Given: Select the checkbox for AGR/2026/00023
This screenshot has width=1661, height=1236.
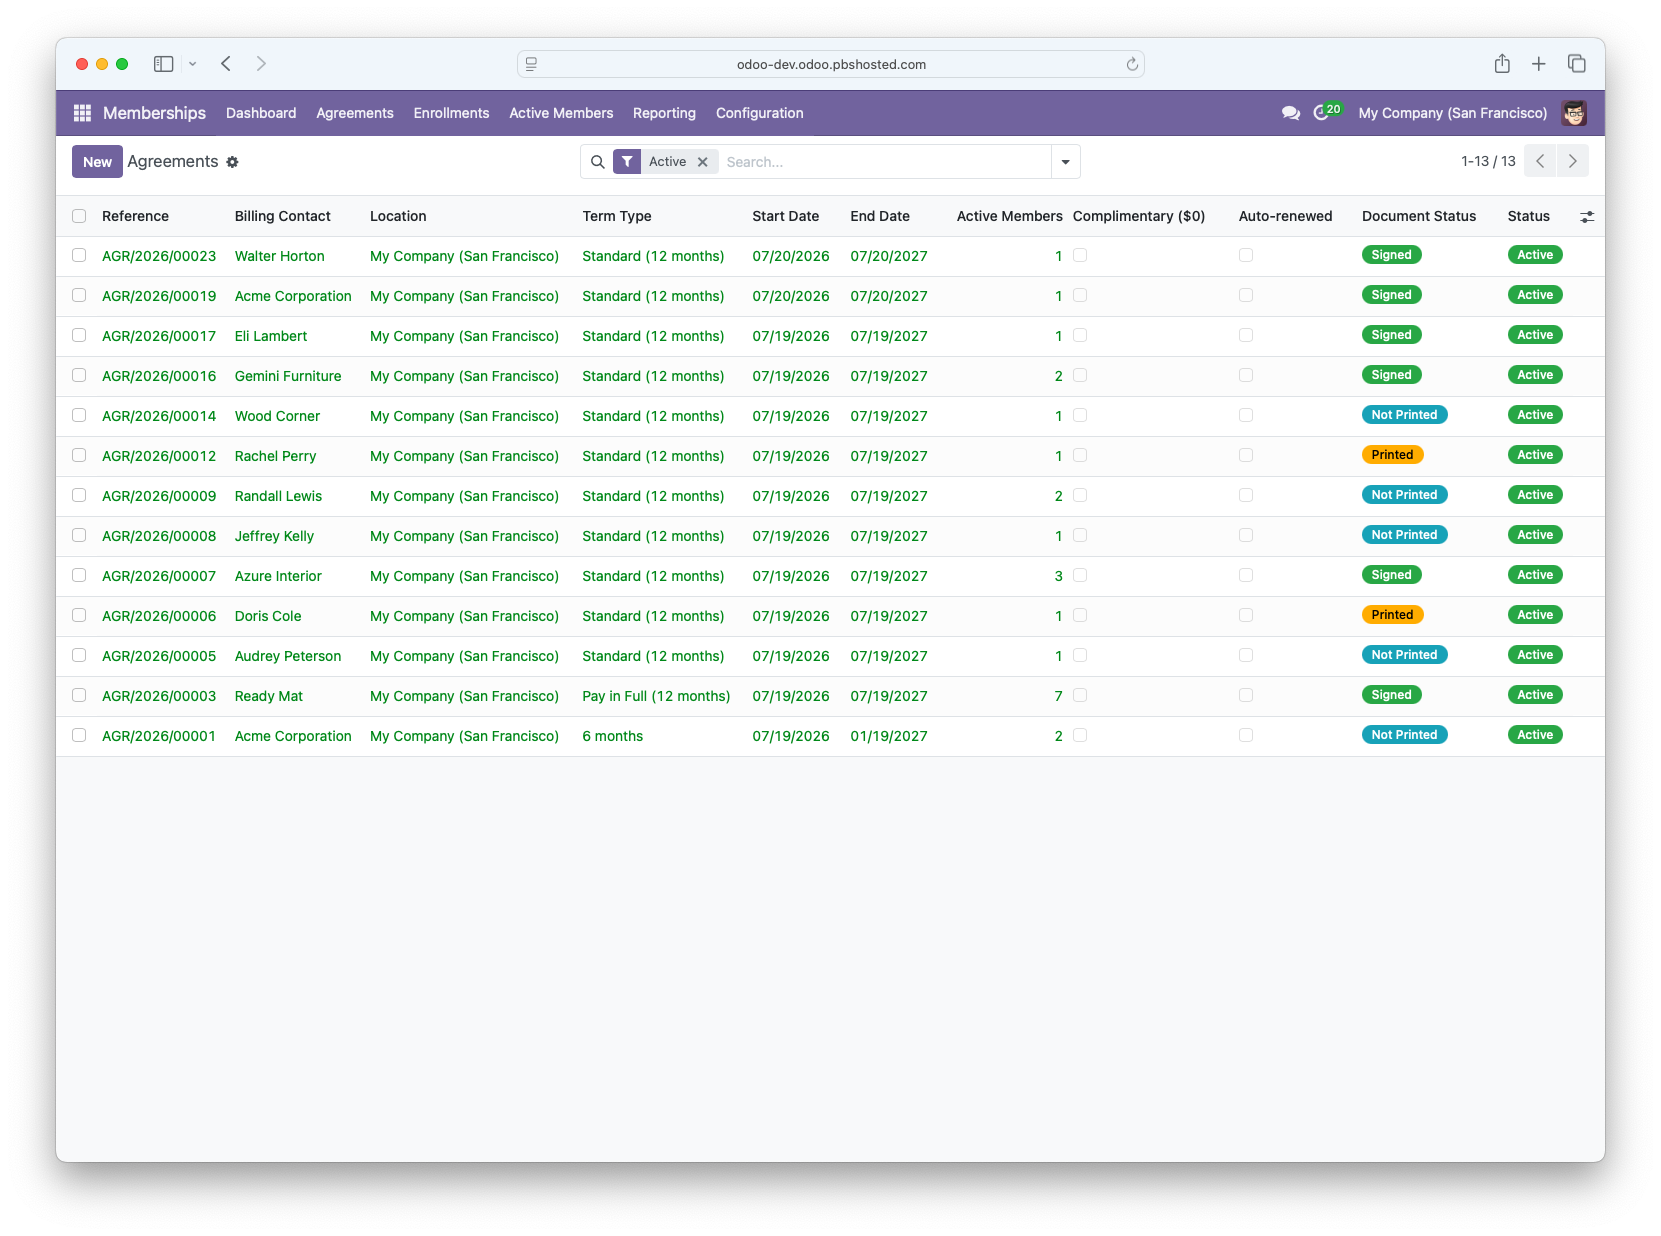Looking at the screenshot, I should 79,255.
